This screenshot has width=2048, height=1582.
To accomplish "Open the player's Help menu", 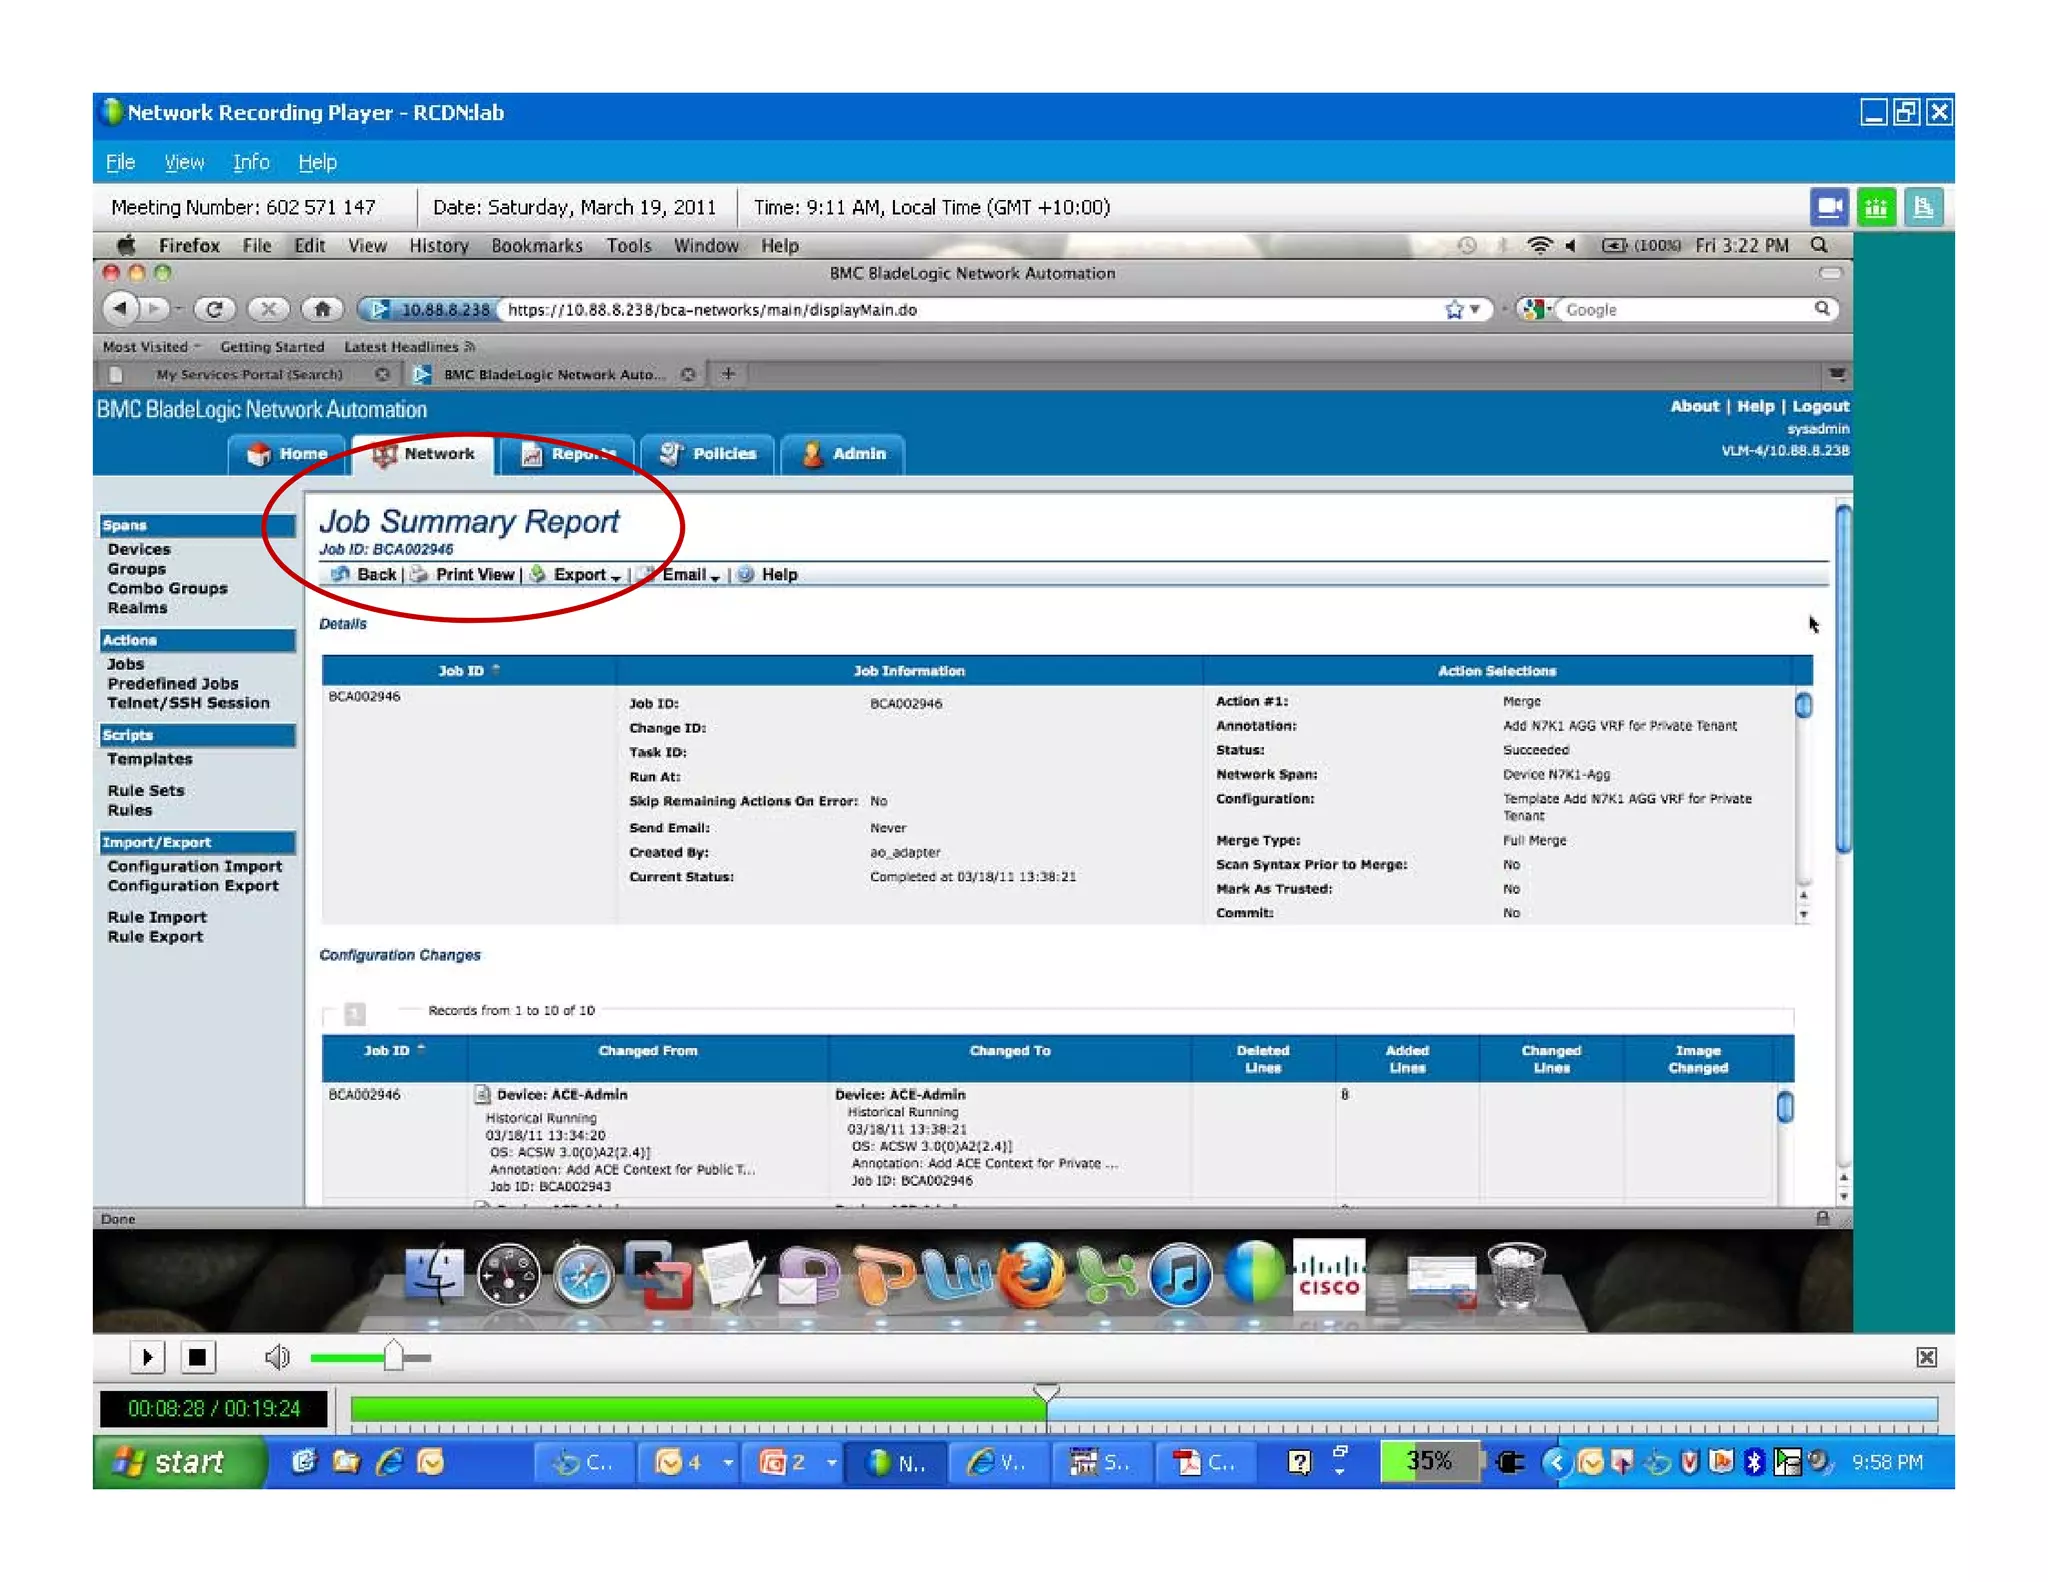I will tap(317, 162).
